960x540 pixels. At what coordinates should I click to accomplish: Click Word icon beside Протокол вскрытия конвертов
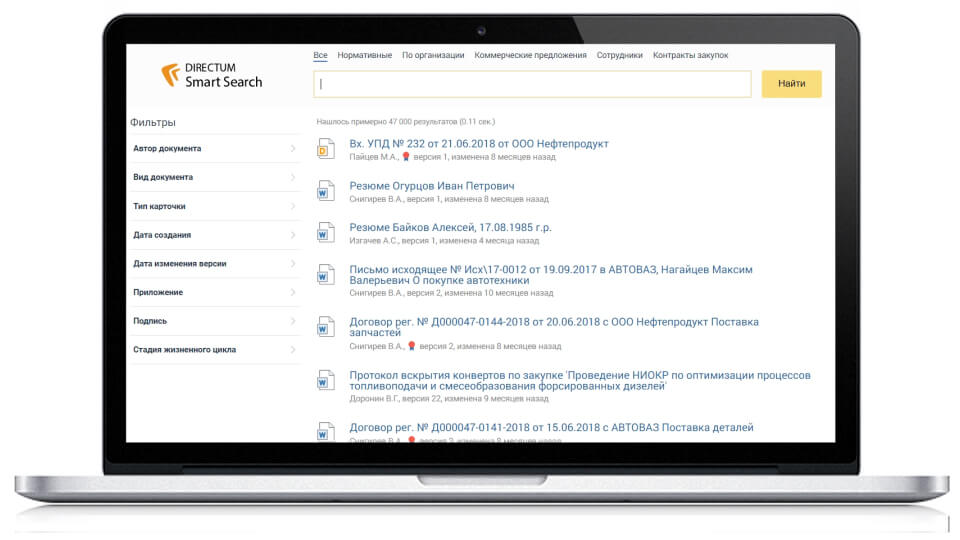point(325,380)
